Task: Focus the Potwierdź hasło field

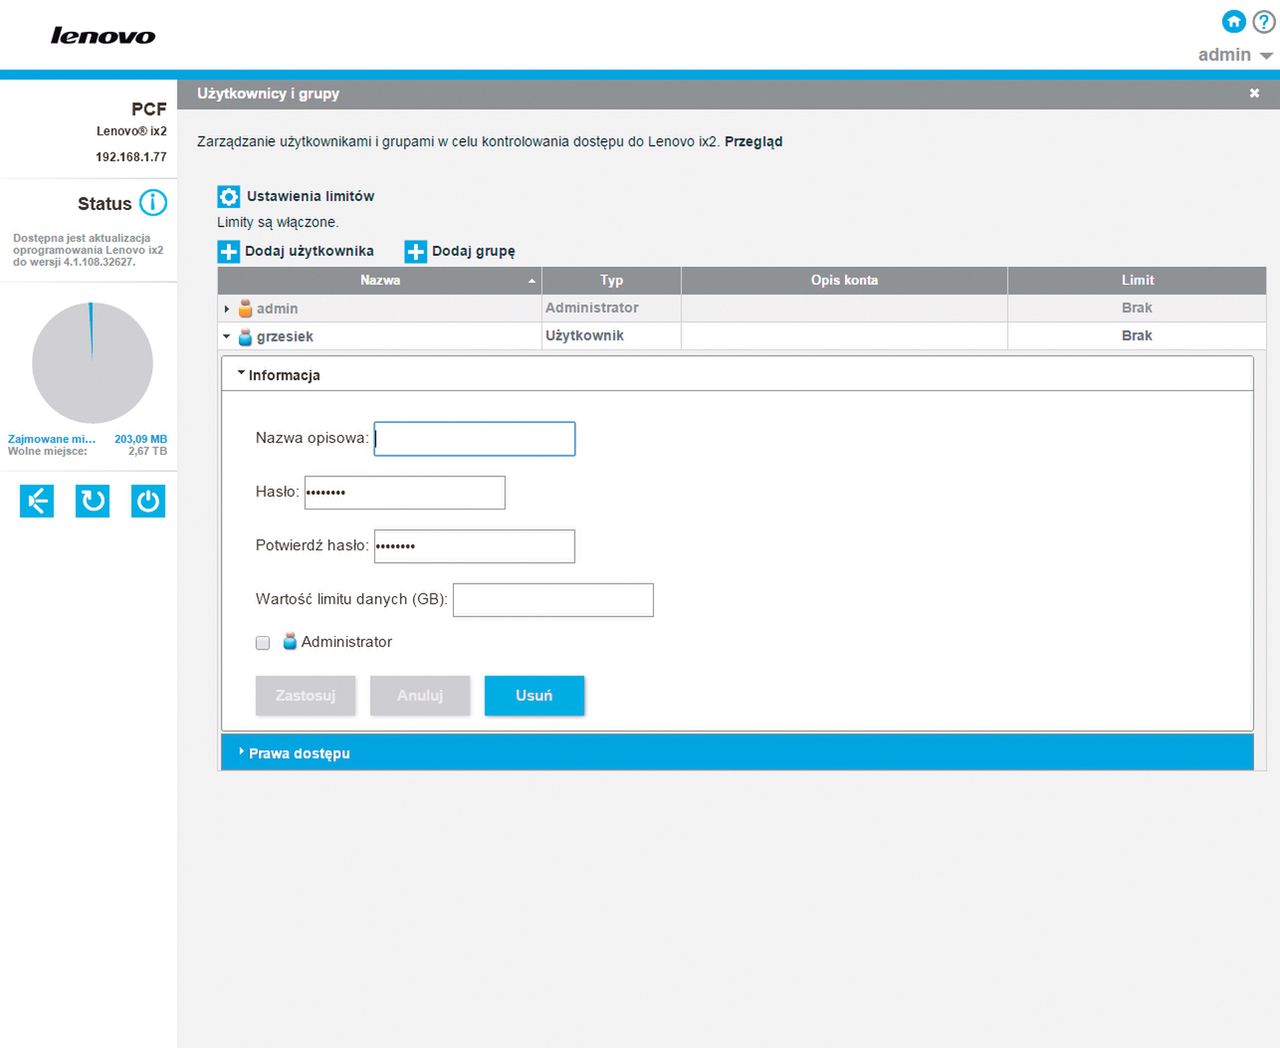Action: [x=475, y=547]
